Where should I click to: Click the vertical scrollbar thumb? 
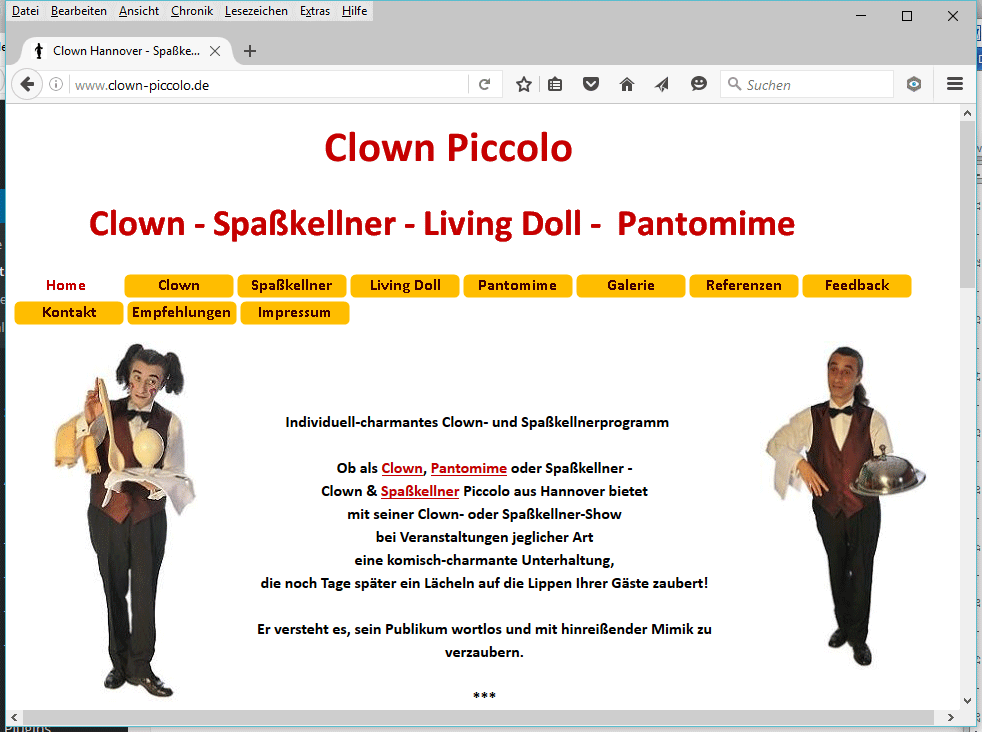point(968,204)
